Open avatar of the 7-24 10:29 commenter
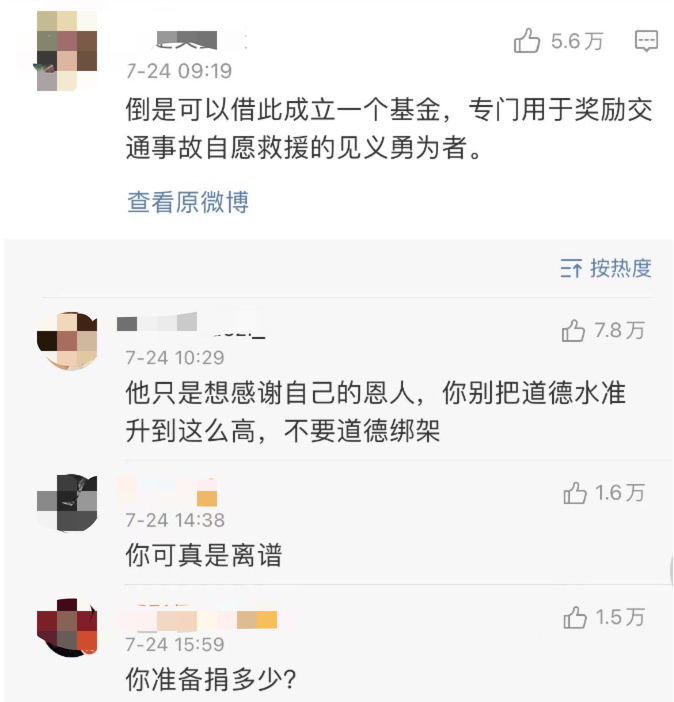Screen dimensions: 674x702 tap(66, 342)
